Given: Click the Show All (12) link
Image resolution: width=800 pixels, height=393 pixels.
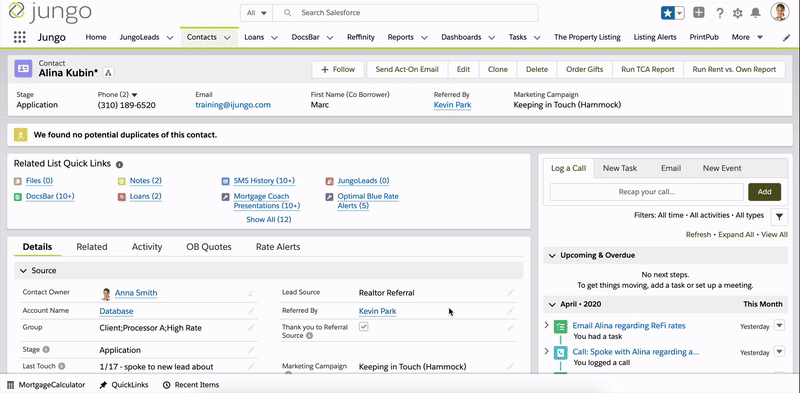Looking at the screenshot, I should point(268,219).
